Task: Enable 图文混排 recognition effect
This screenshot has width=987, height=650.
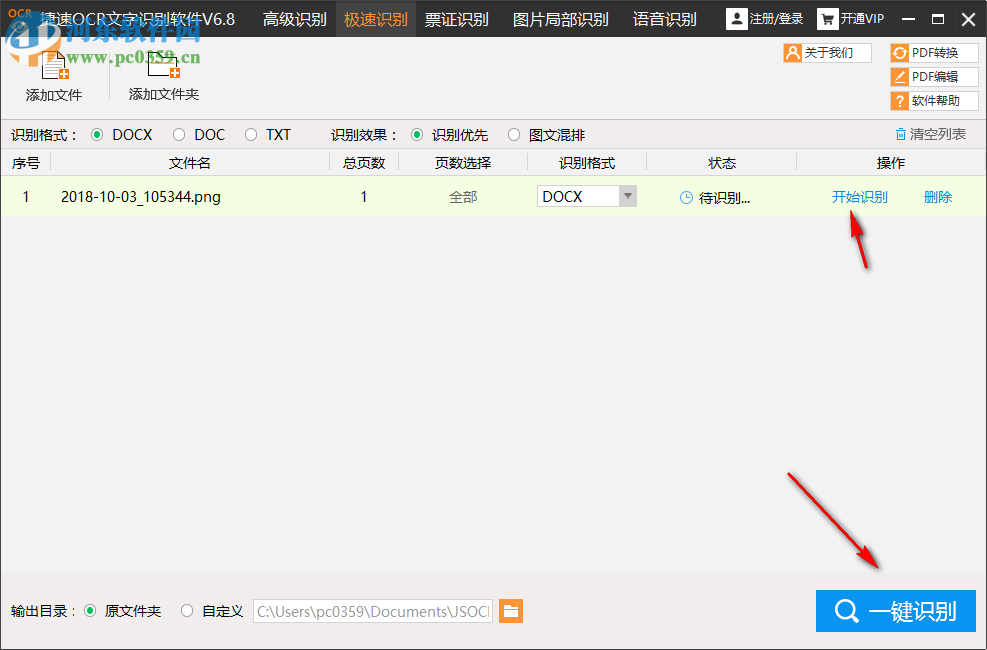Action: pos(514,134)
